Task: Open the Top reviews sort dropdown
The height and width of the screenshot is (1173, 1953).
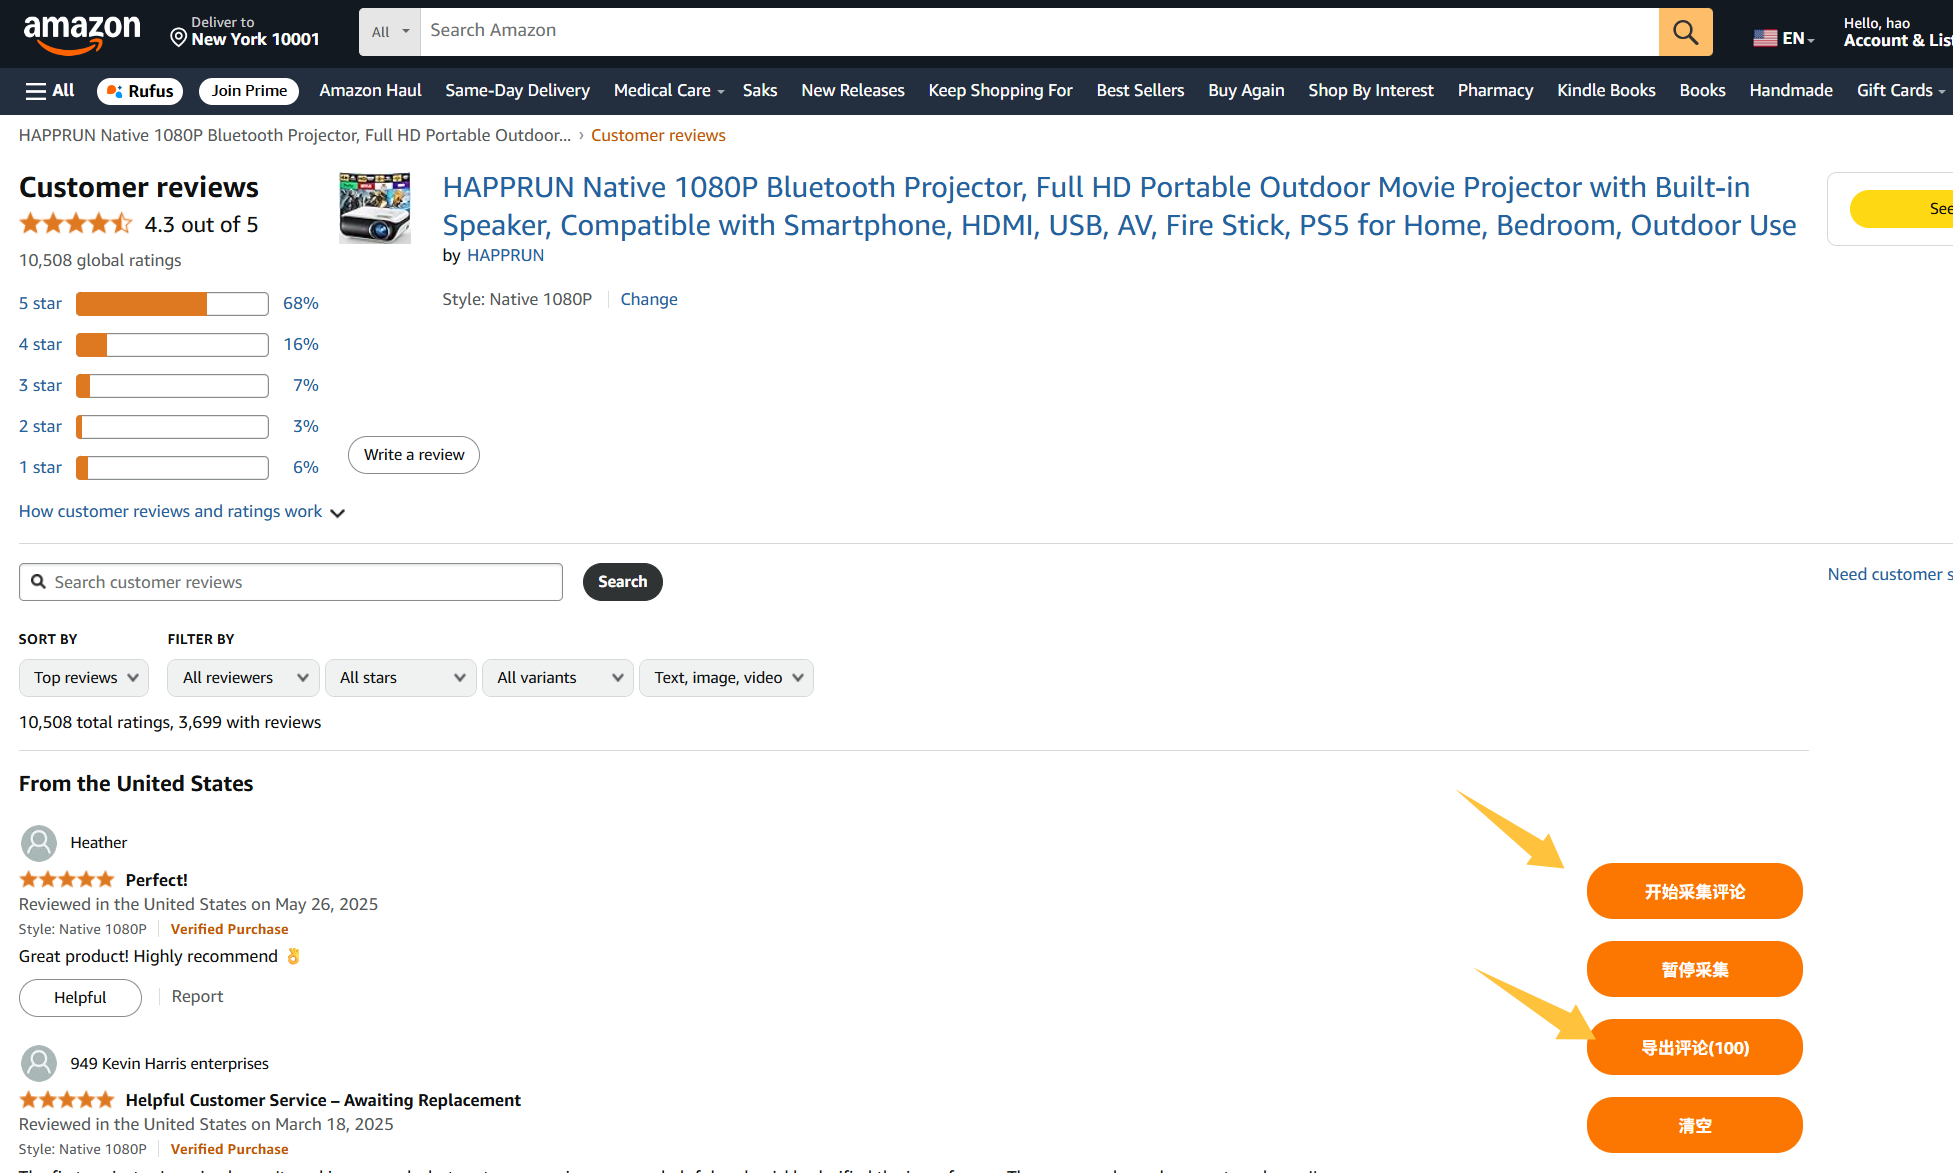Action: click(x=84, y=678)
